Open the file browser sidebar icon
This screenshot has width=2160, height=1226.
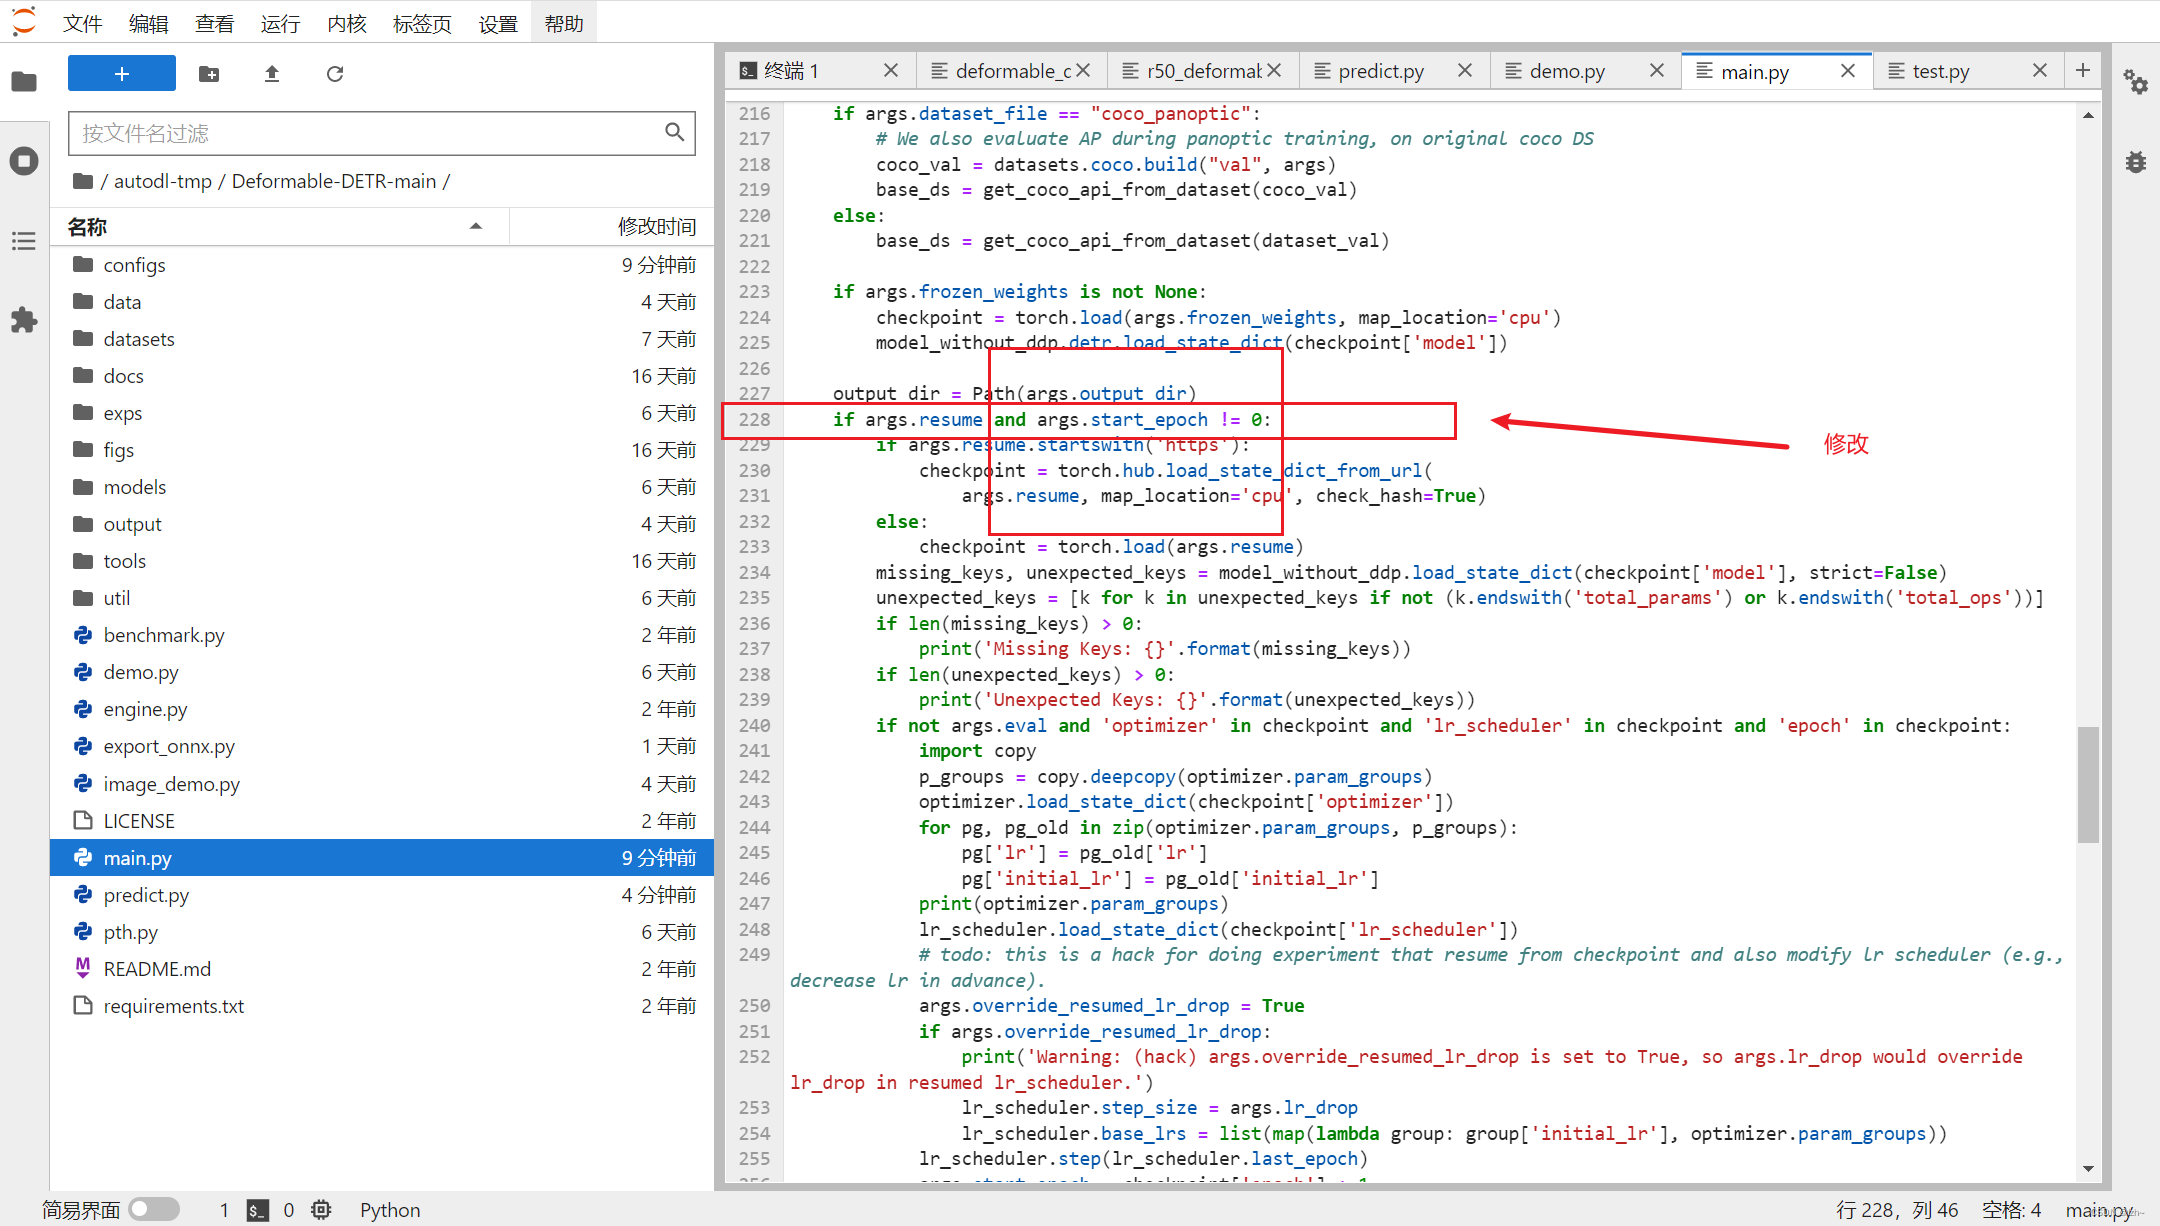coord(24,82)
